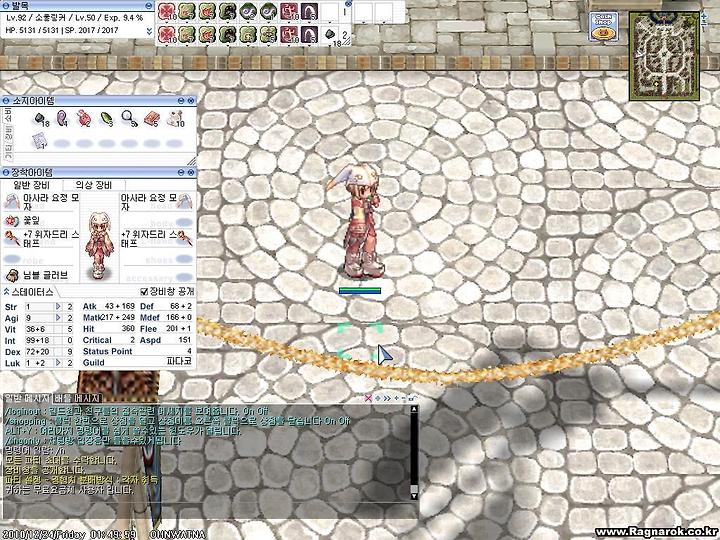Minimize the 장착아이템 equipment window
Image resolution: width=720 pixels, height=540 pixels.
click(181, 172)
